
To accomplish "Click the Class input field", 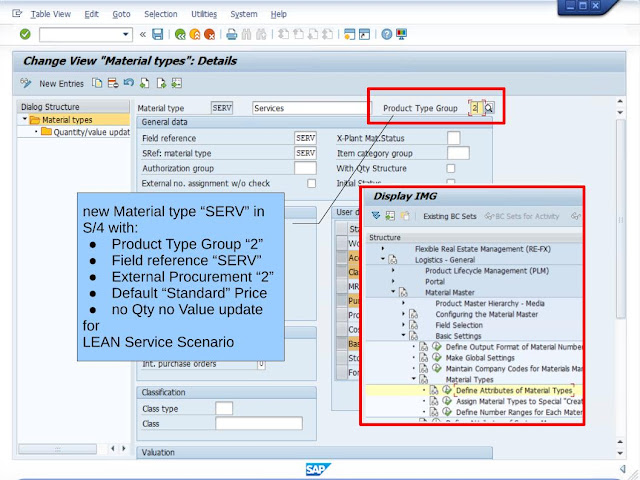I will [259, 423].
